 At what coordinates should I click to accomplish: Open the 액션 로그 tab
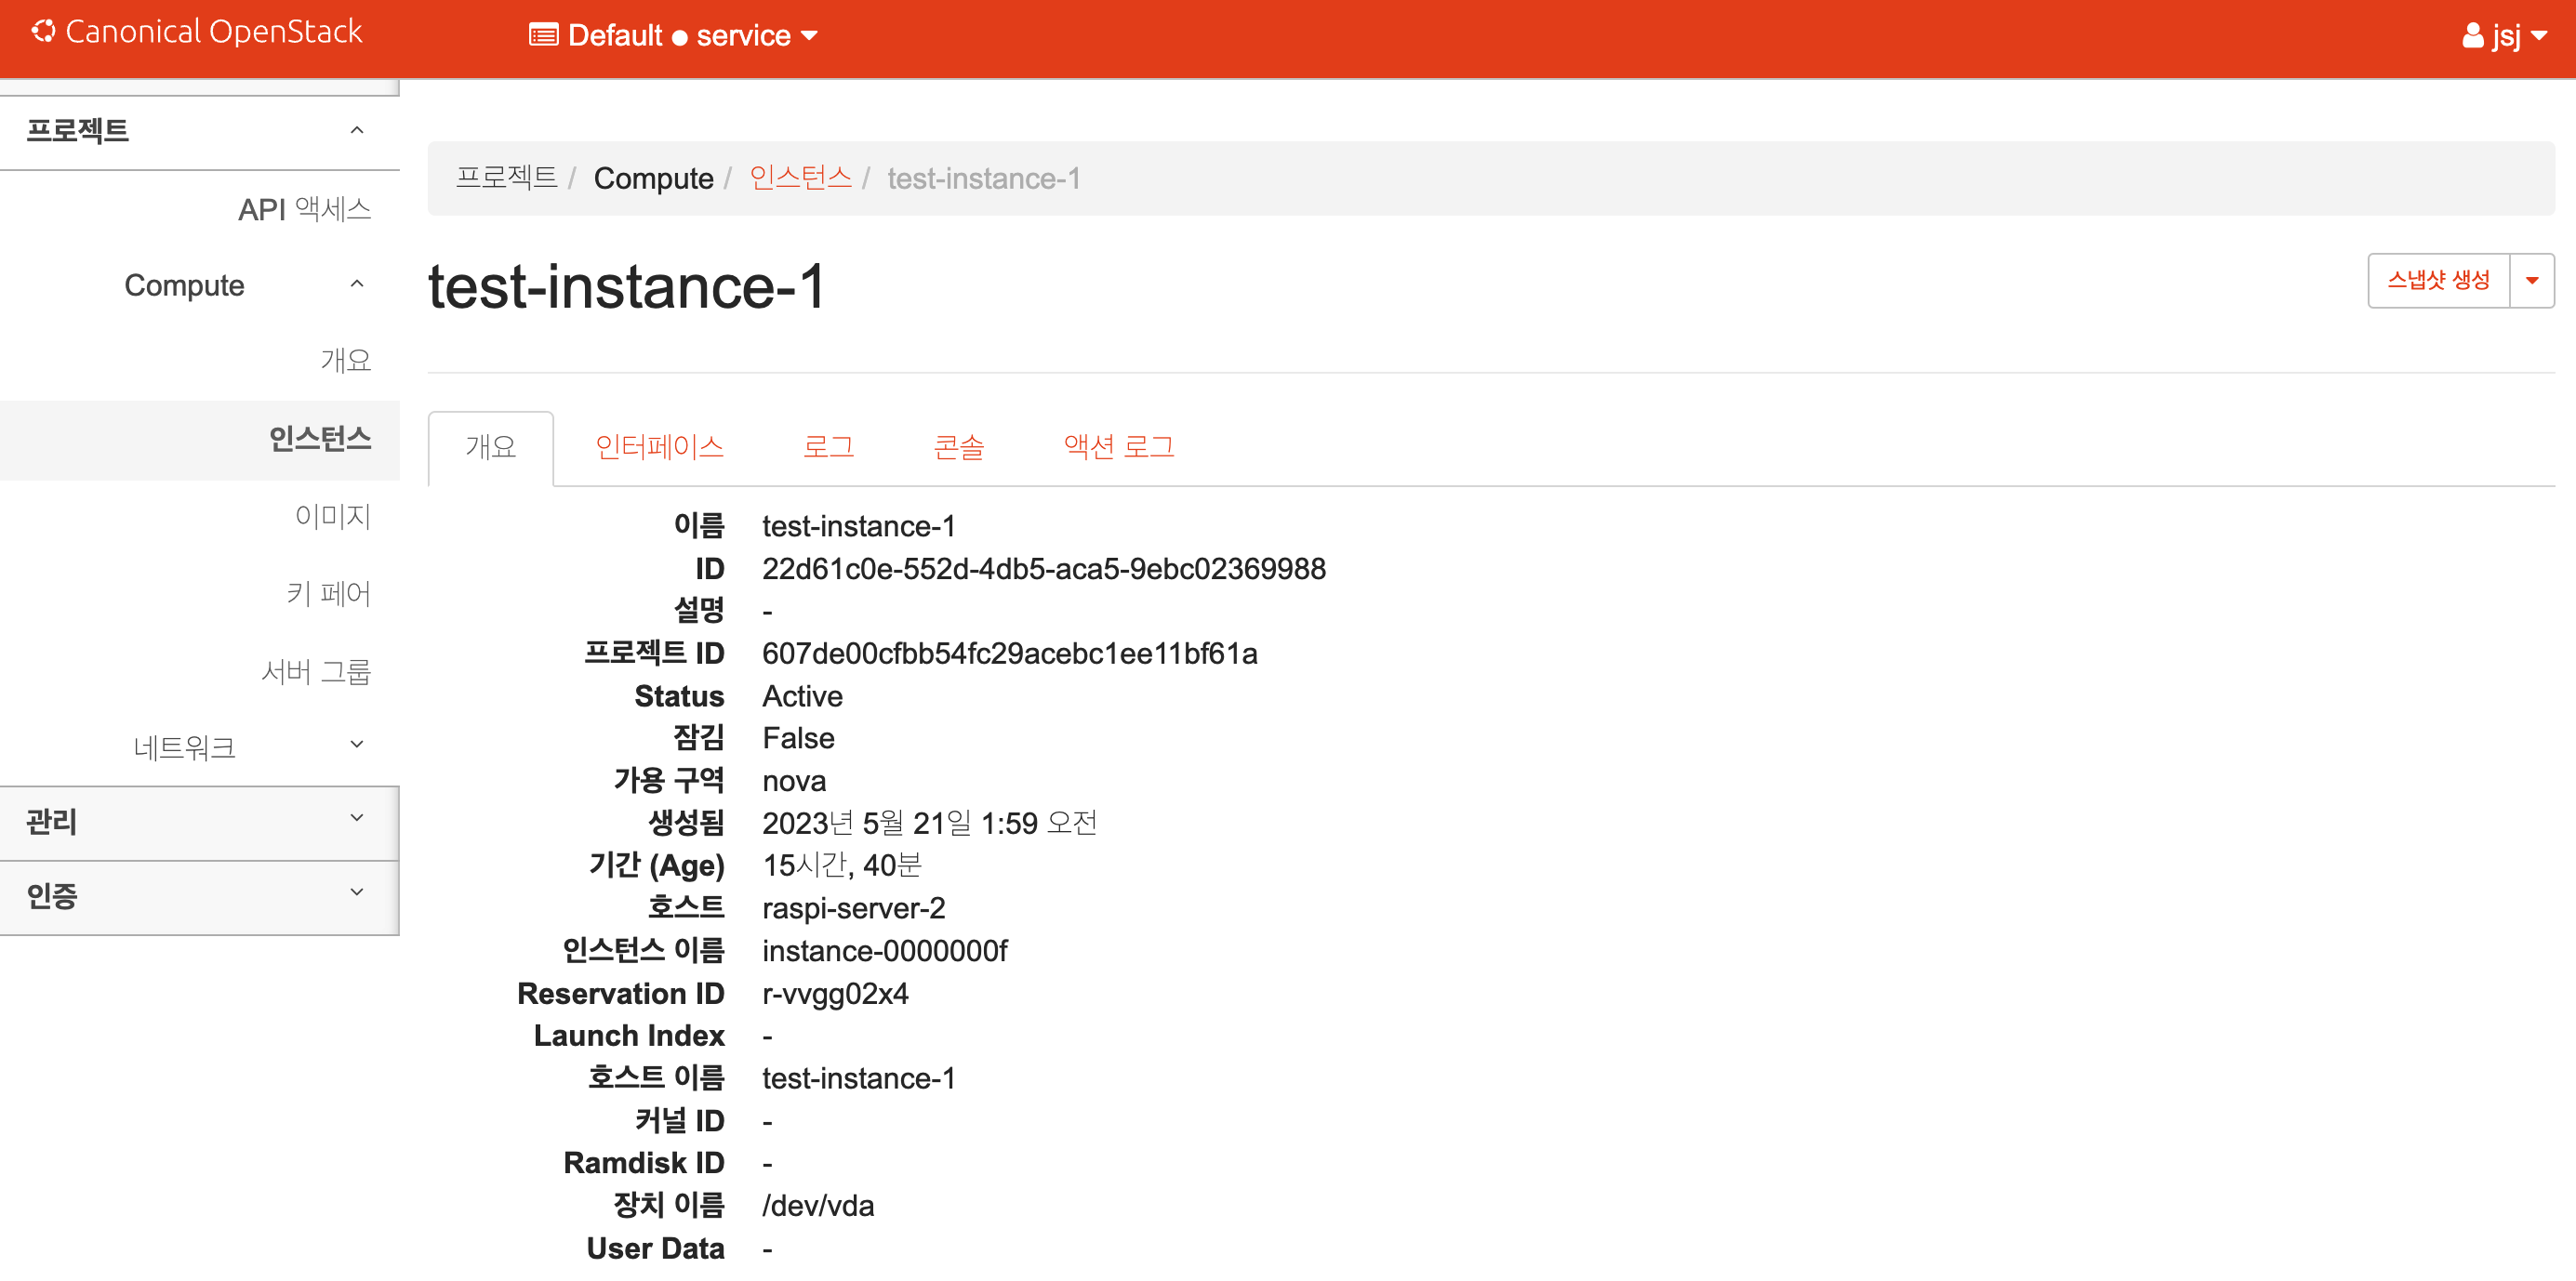(1118, 447)
